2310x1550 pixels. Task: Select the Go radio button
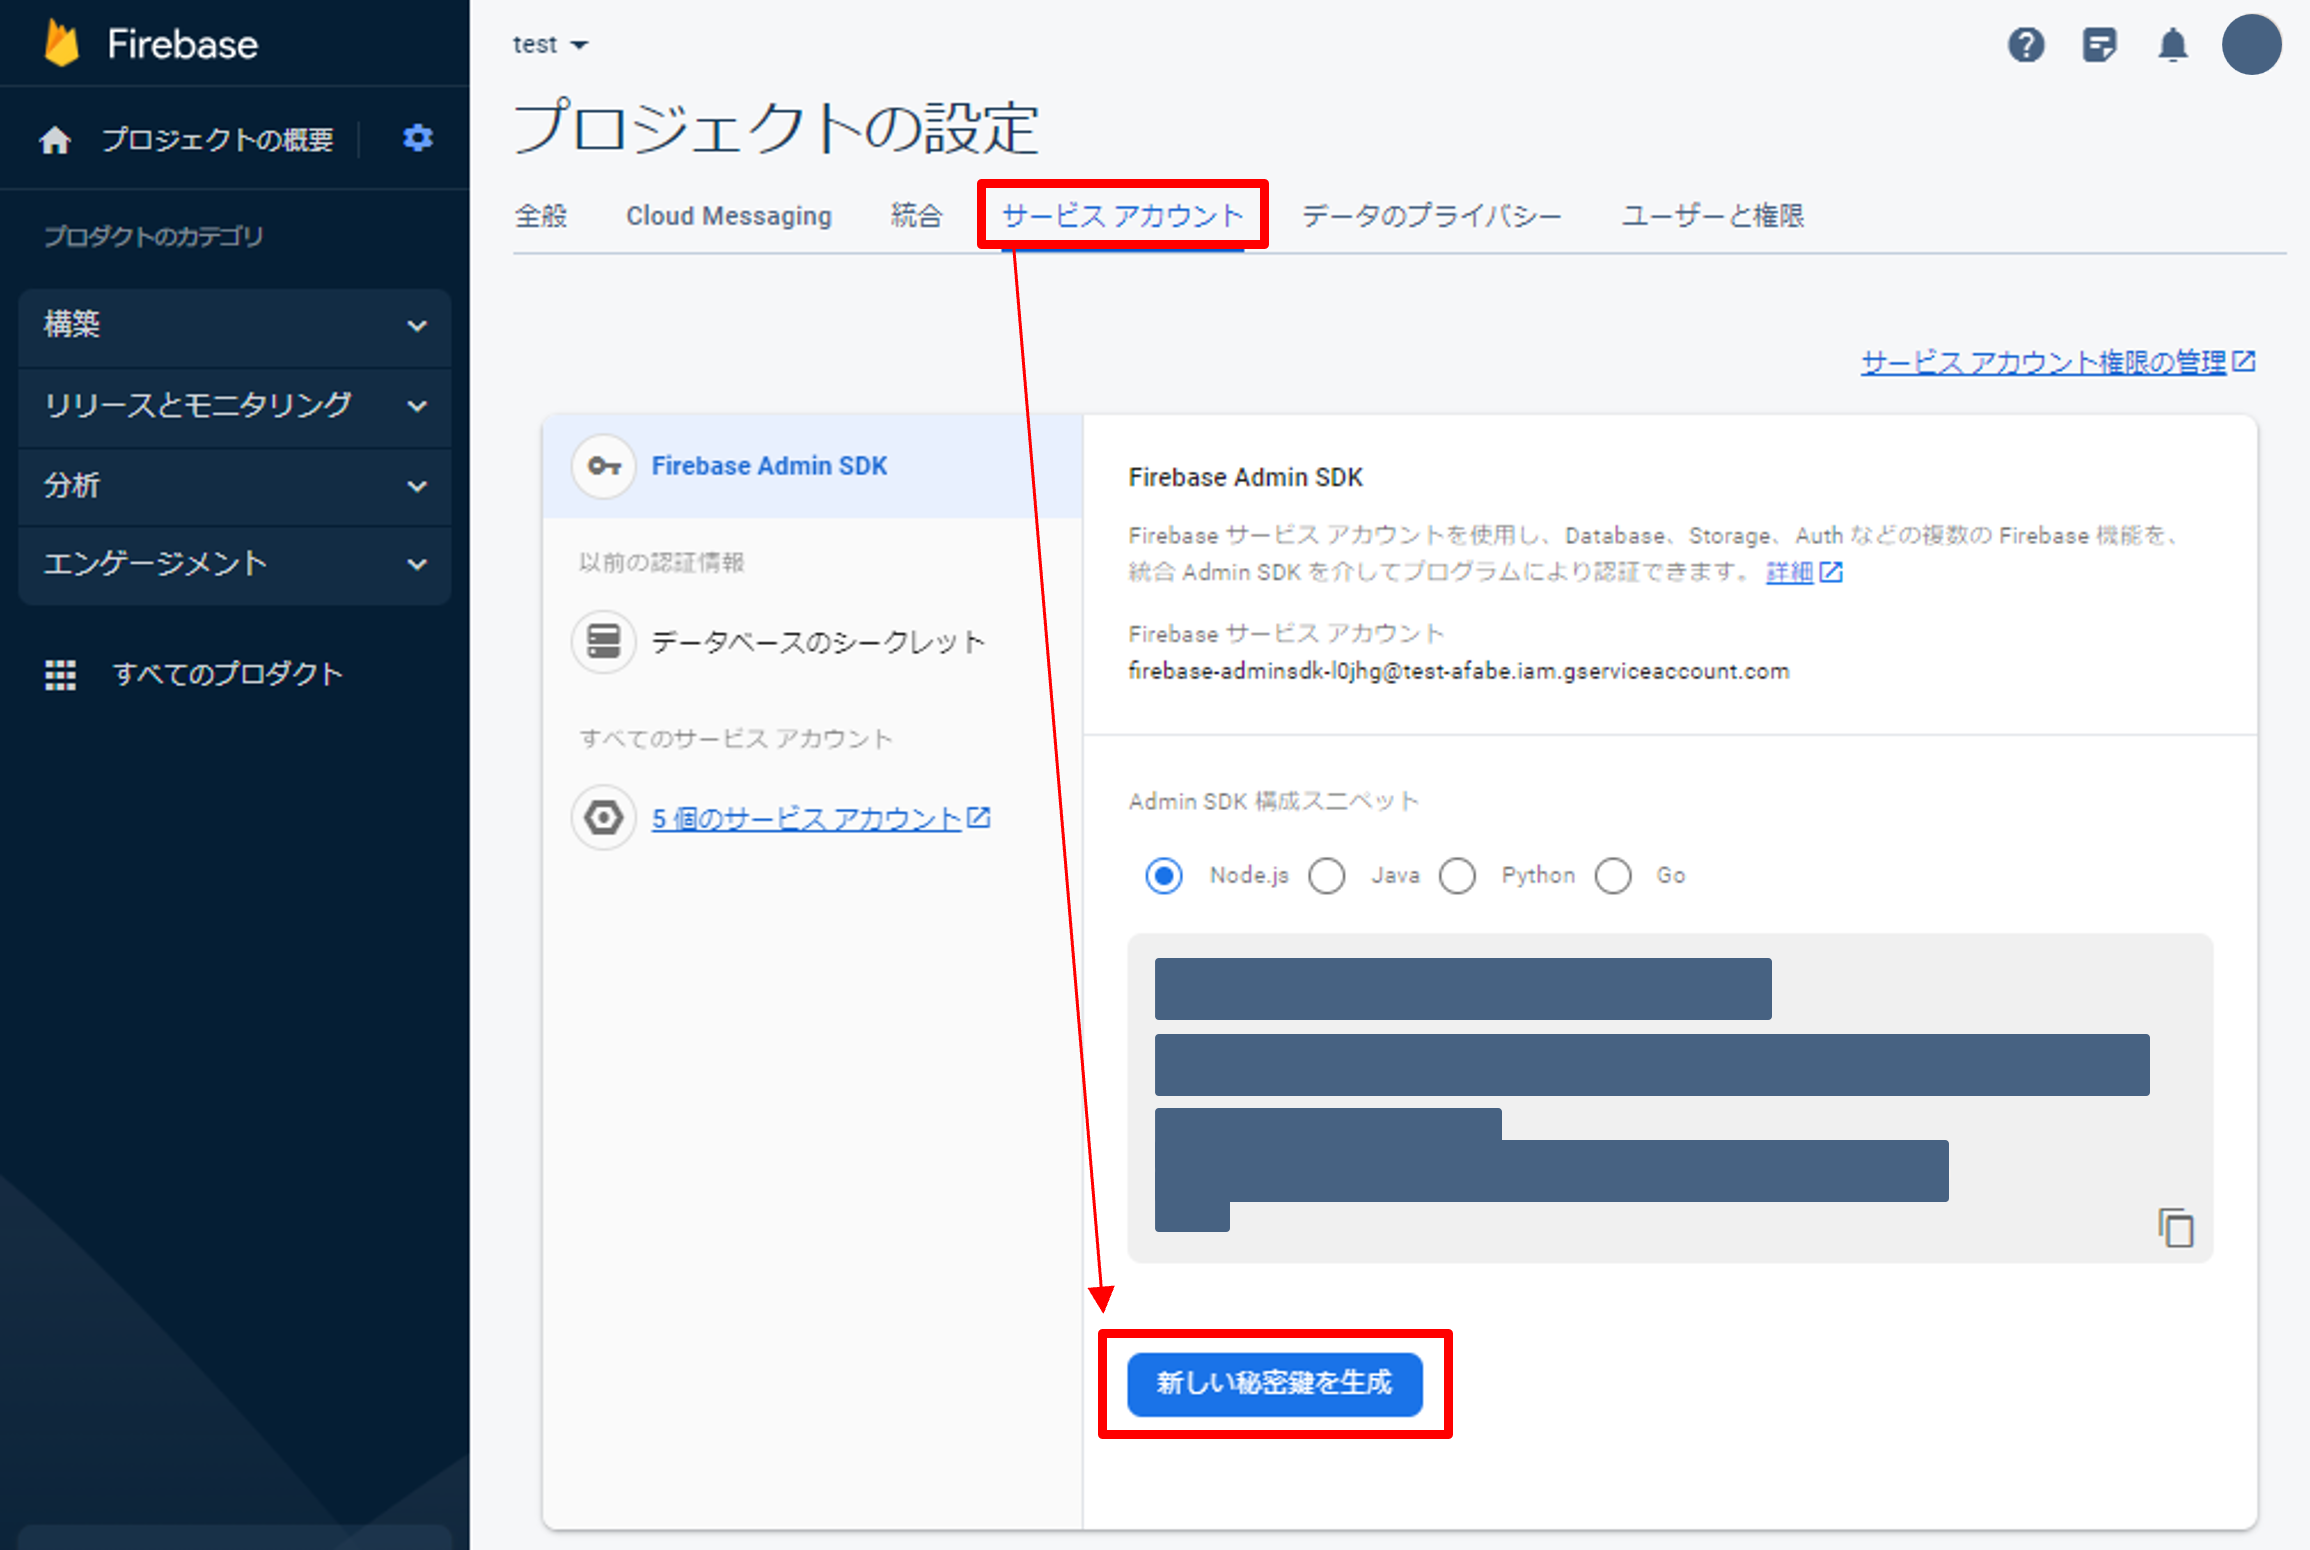(1613, 876)
